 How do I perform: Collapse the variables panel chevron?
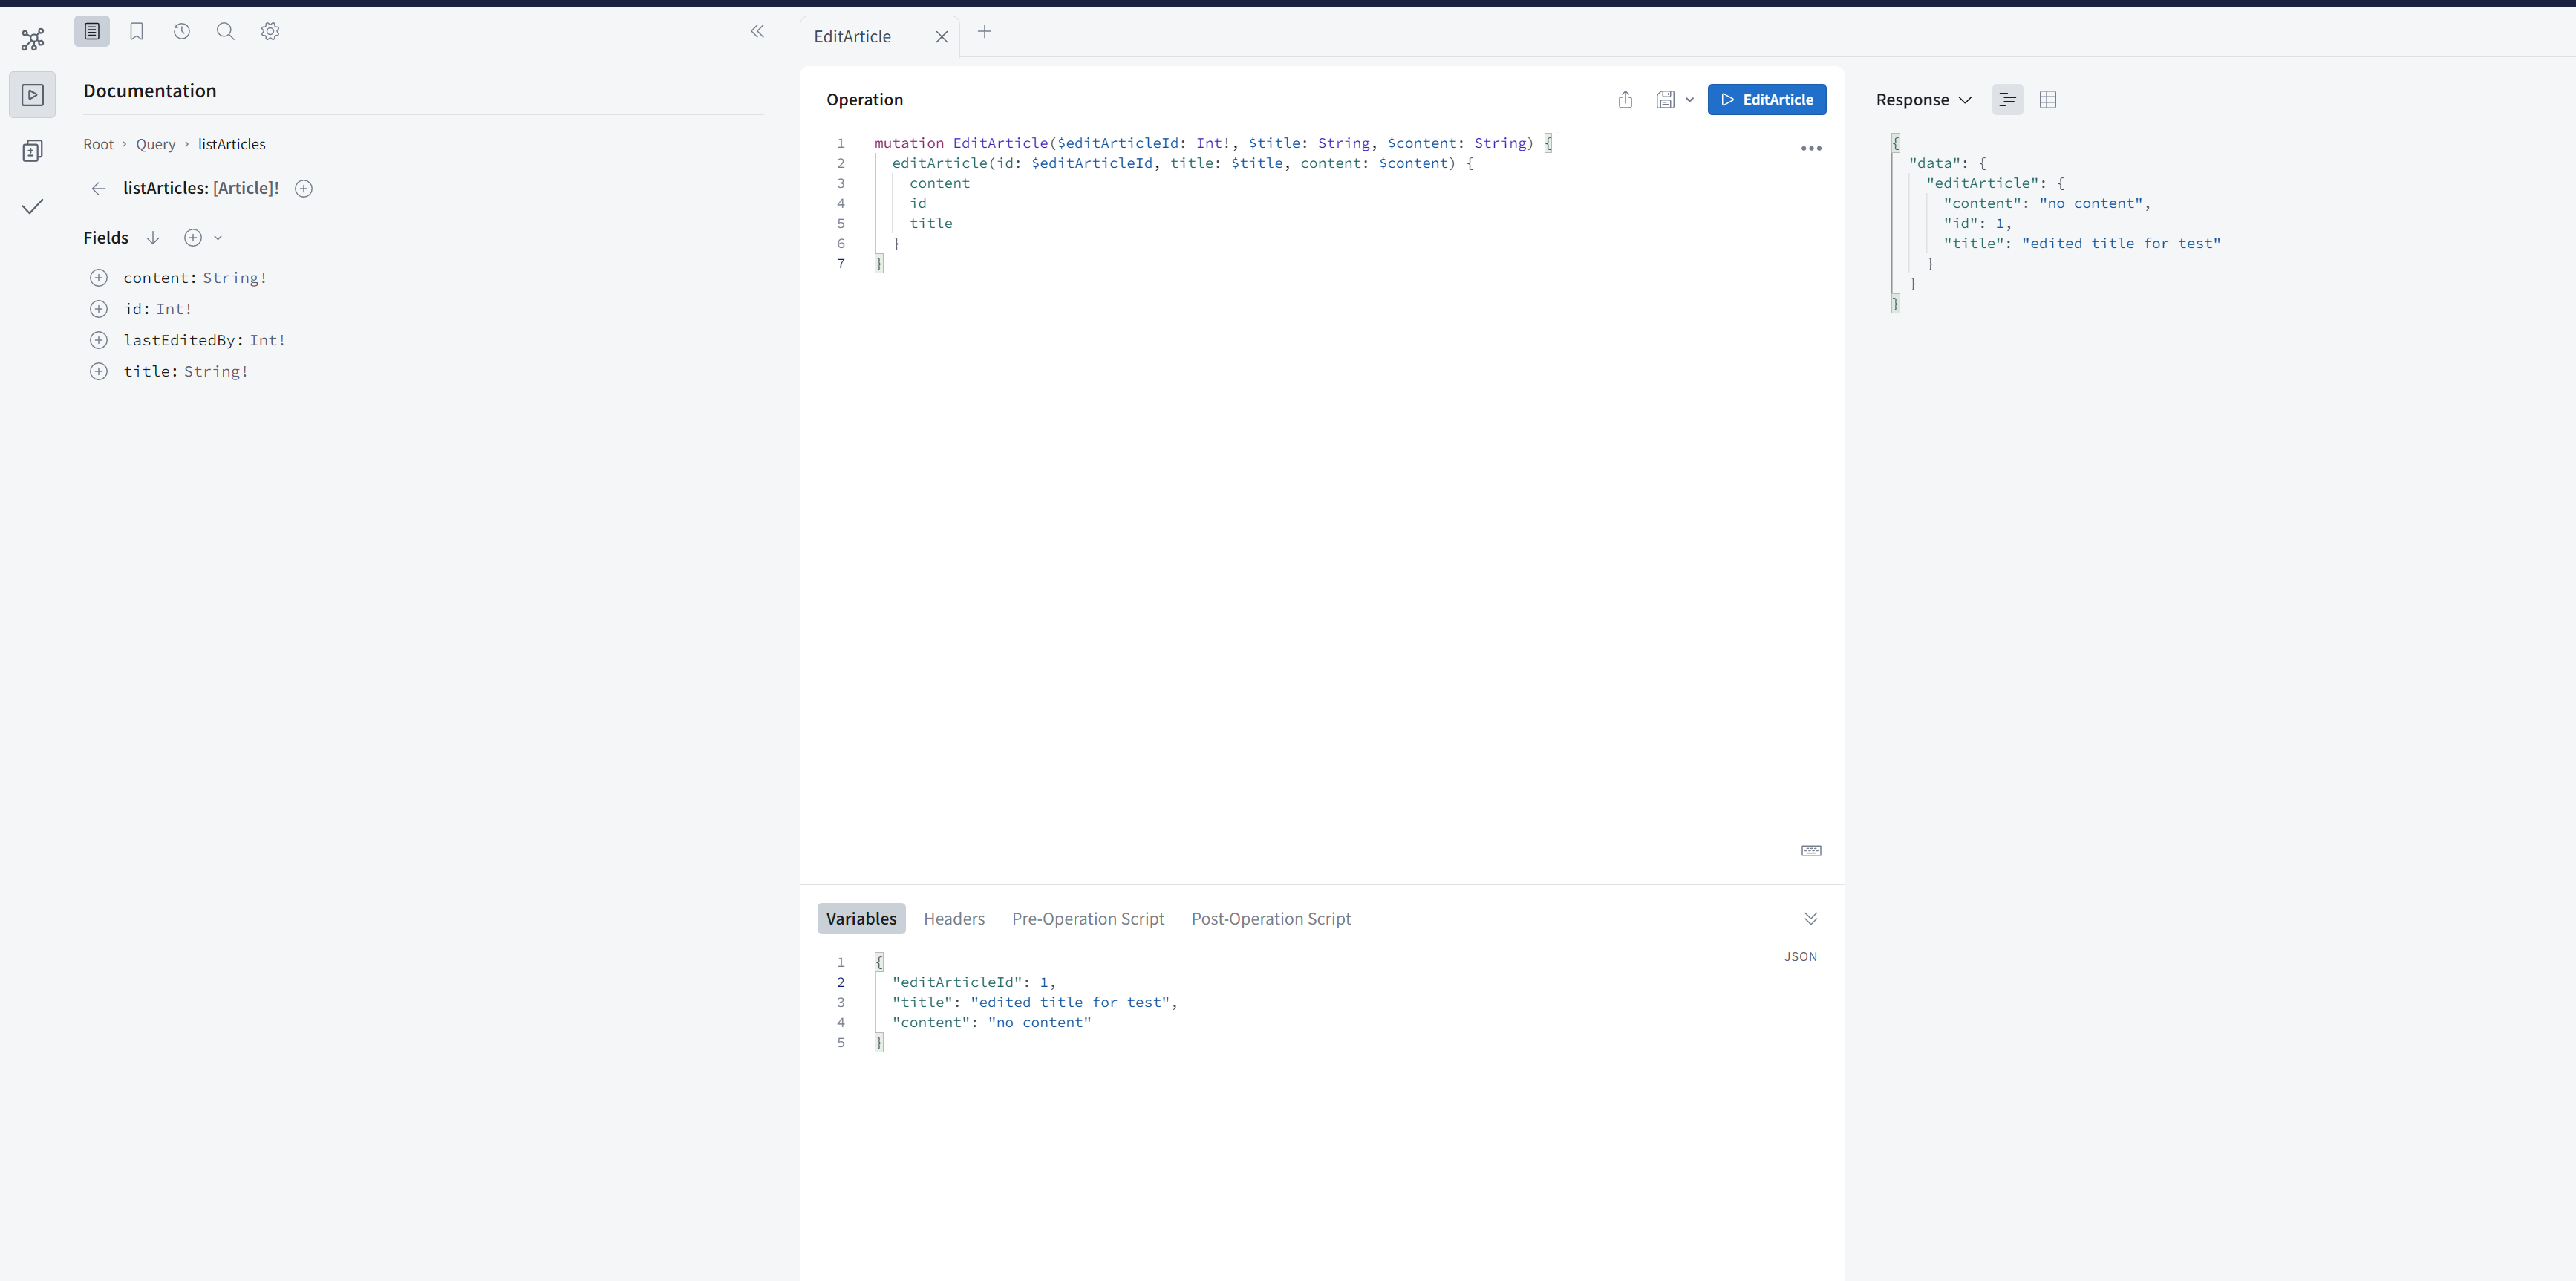(x=1810, y=918)
